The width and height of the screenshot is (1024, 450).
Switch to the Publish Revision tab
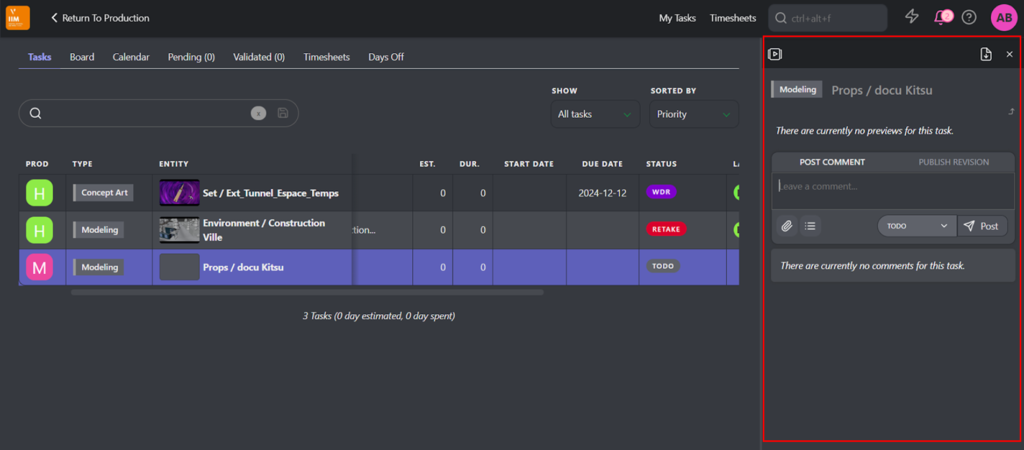(953, 162)
